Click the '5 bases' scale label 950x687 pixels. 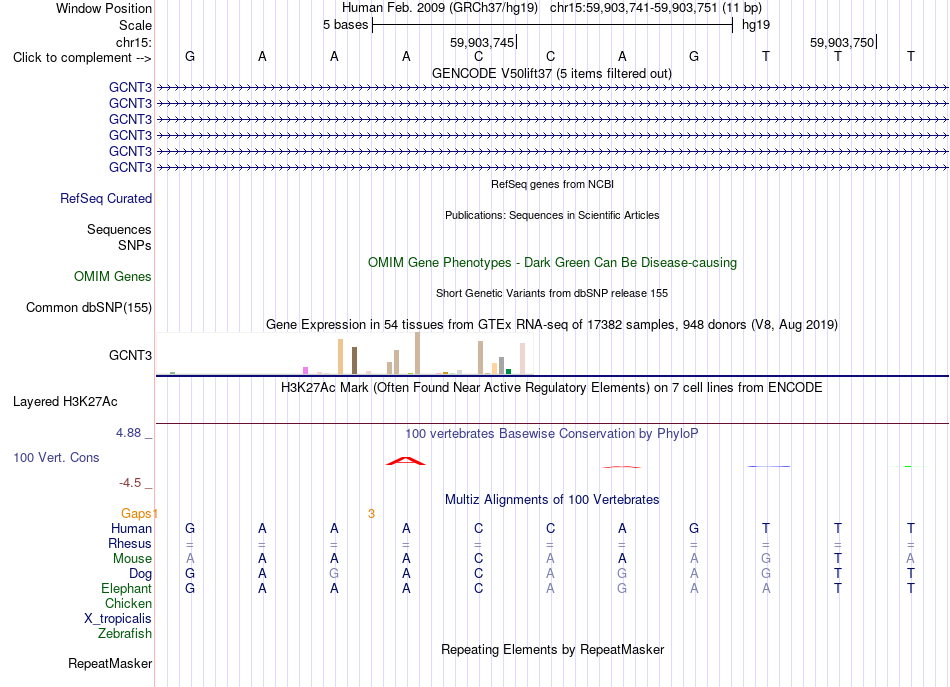click(x=345, y=25)
